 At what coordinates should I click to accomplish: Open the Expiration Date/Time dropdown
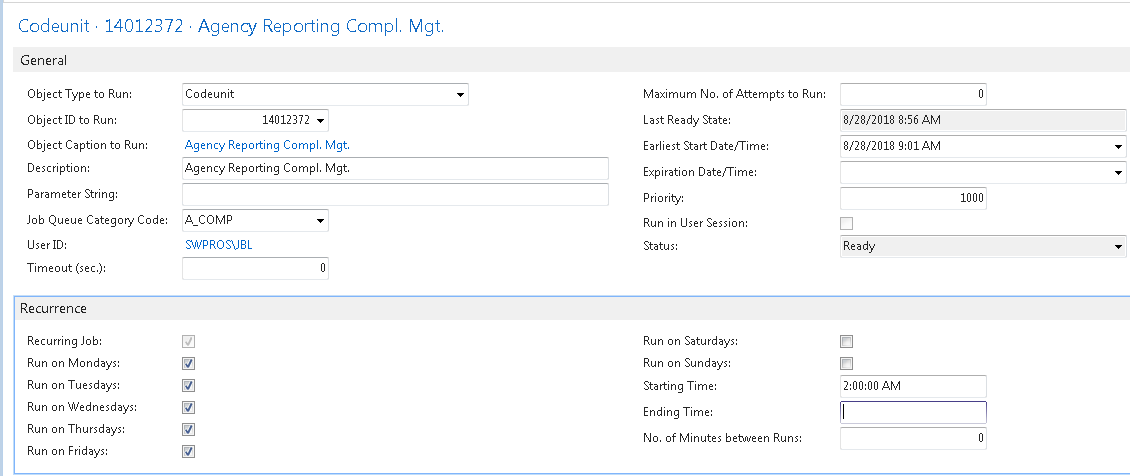pyautogui.click(x=1118, y=173)
